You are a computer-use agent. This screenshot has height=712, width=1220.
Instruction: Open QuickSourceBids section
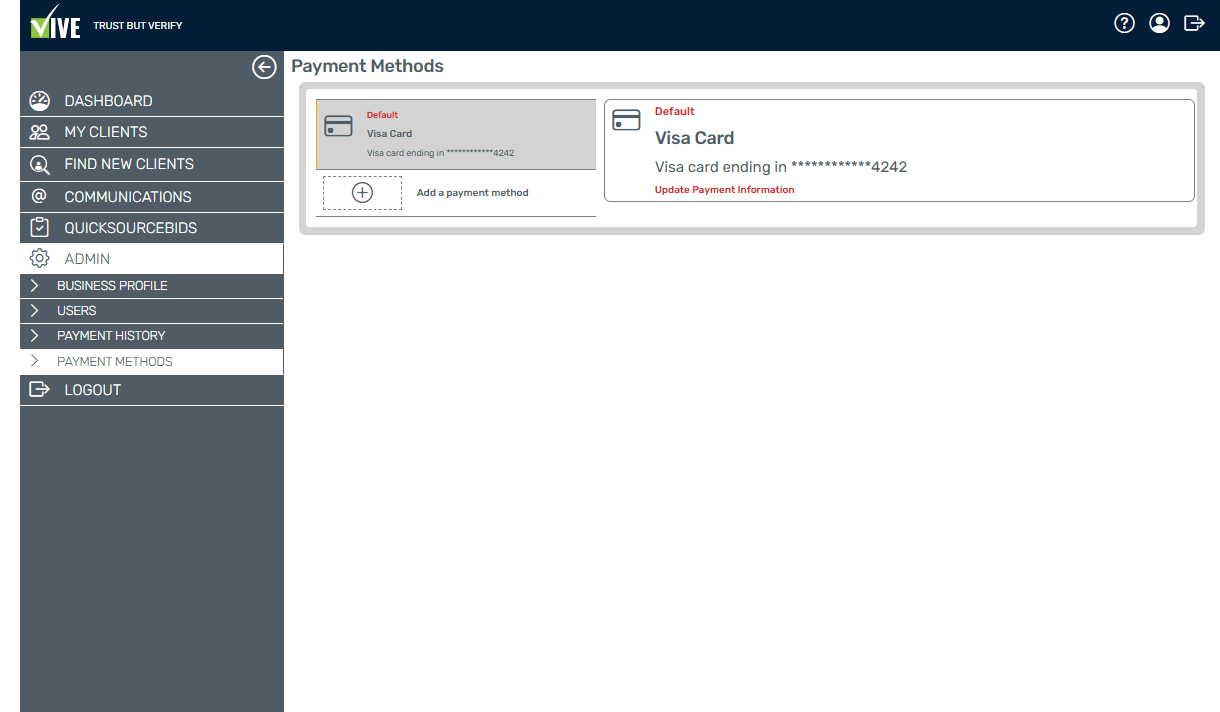click(x=152, y=228)
